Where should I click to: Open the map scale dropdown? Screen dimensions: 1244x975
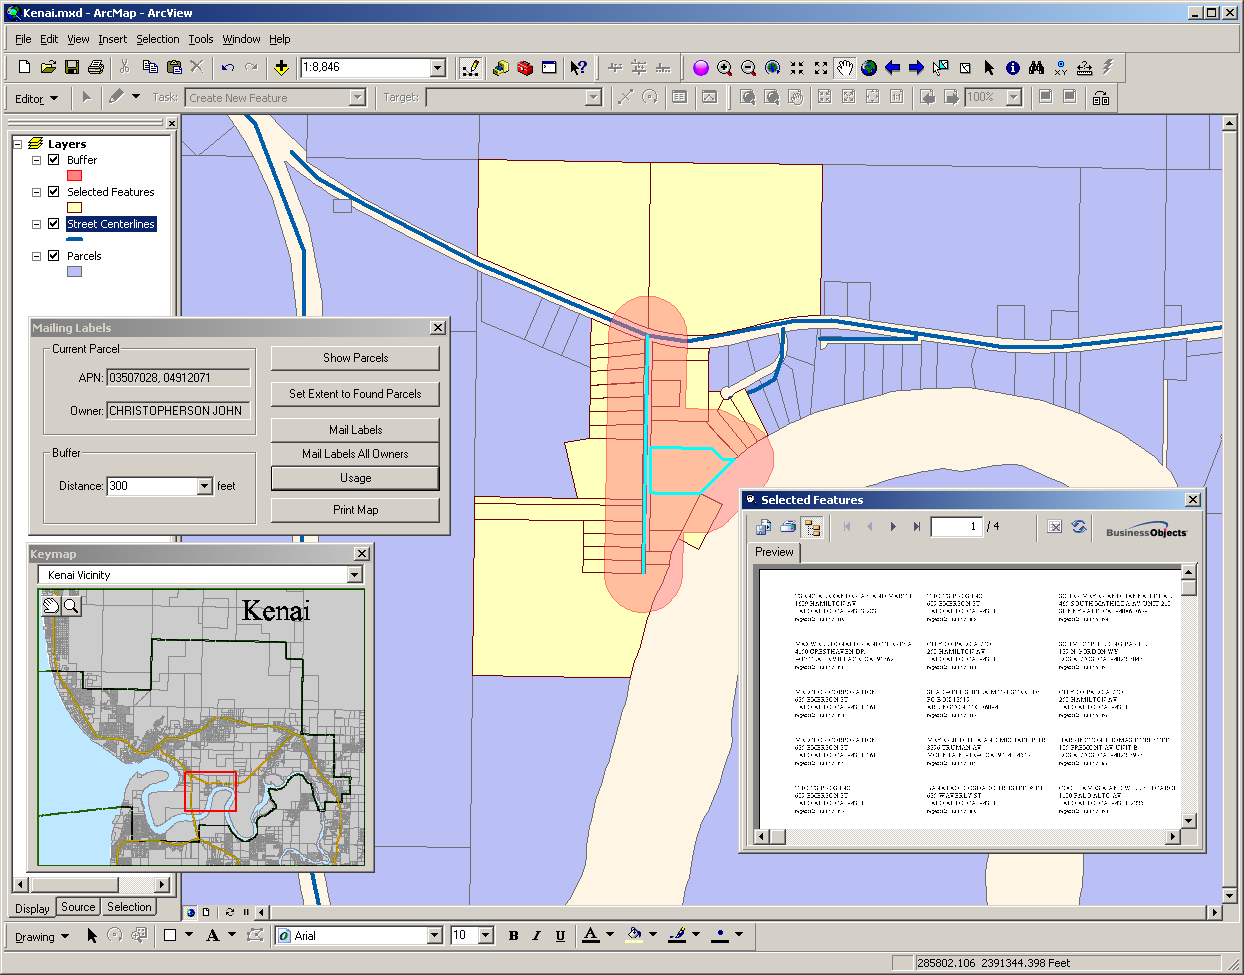(438, 67)
